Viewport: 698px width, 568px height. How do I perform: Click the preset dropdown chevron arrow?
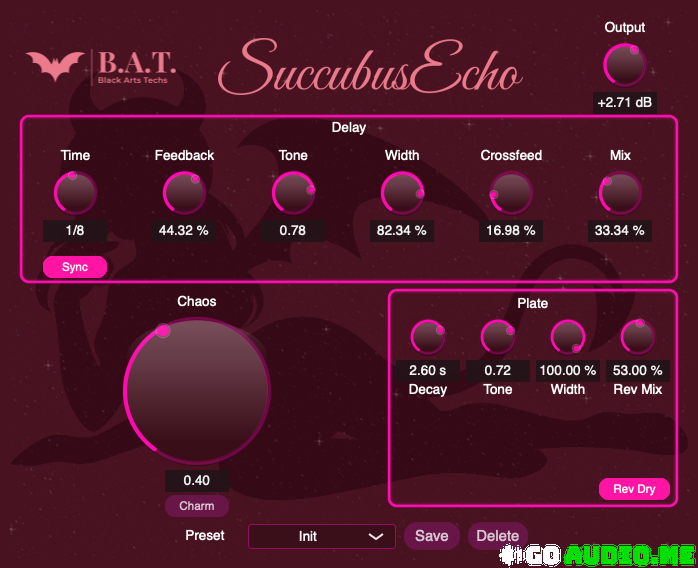pos(376,537)
